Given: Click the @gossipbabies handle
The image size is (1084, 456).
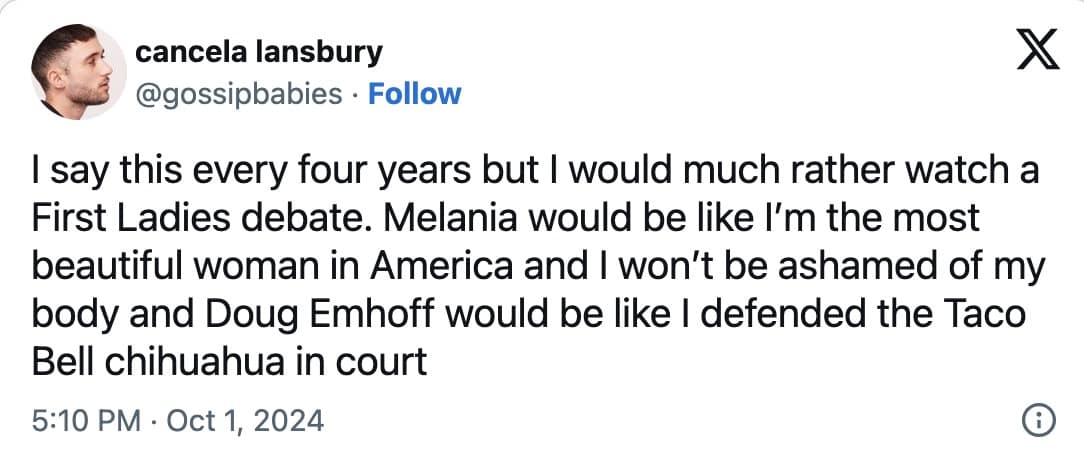Looking at the screenshot, I should [x=237, y=94].
